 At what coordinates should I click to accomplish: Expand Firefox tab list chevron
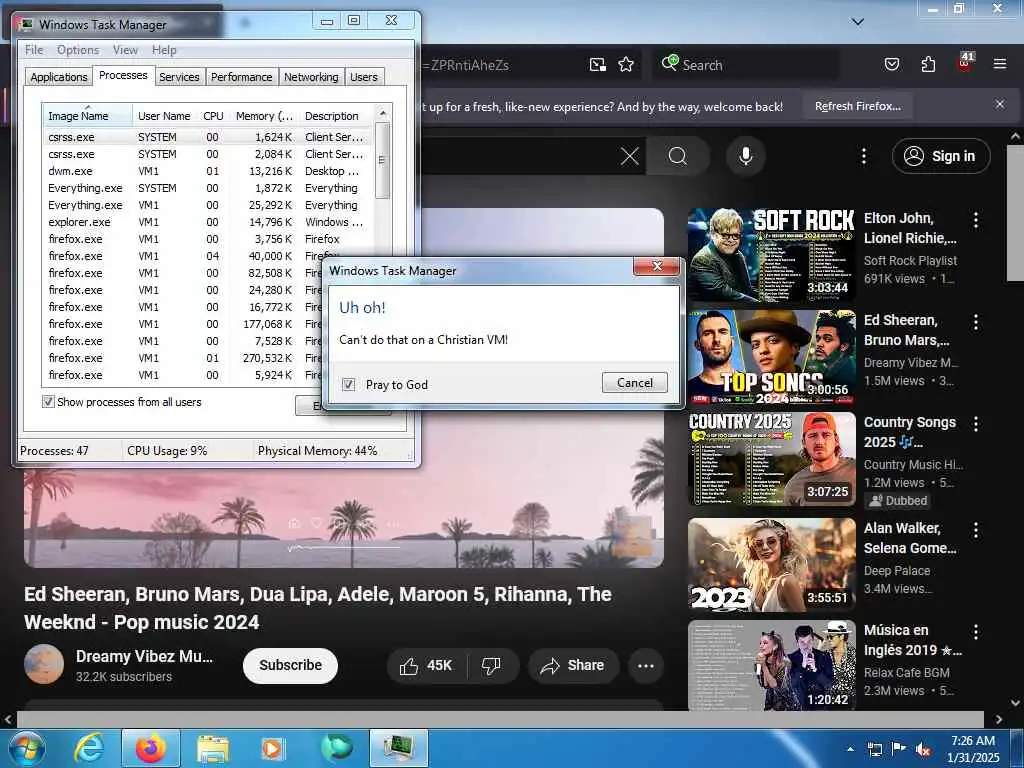point(858,22)
